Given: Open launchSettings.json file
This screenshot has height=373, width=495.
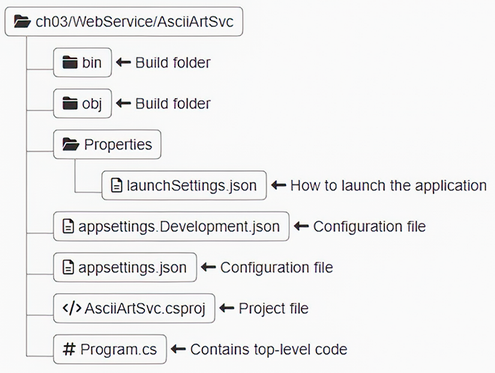Looking at the screenshot, I should pos(184,185).
